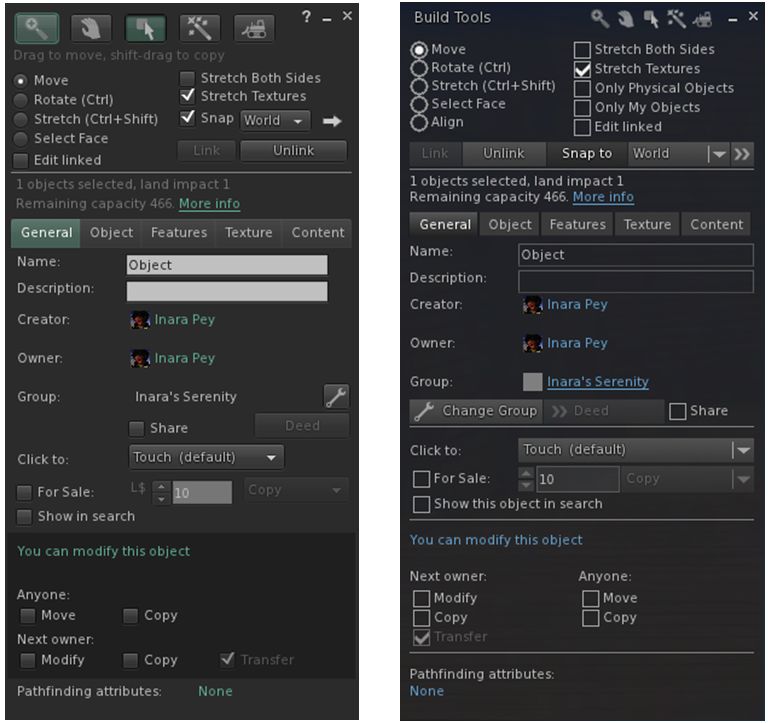Enable the Only Physical Objects checkbox
768x723 pixels.
coord(582,88)
